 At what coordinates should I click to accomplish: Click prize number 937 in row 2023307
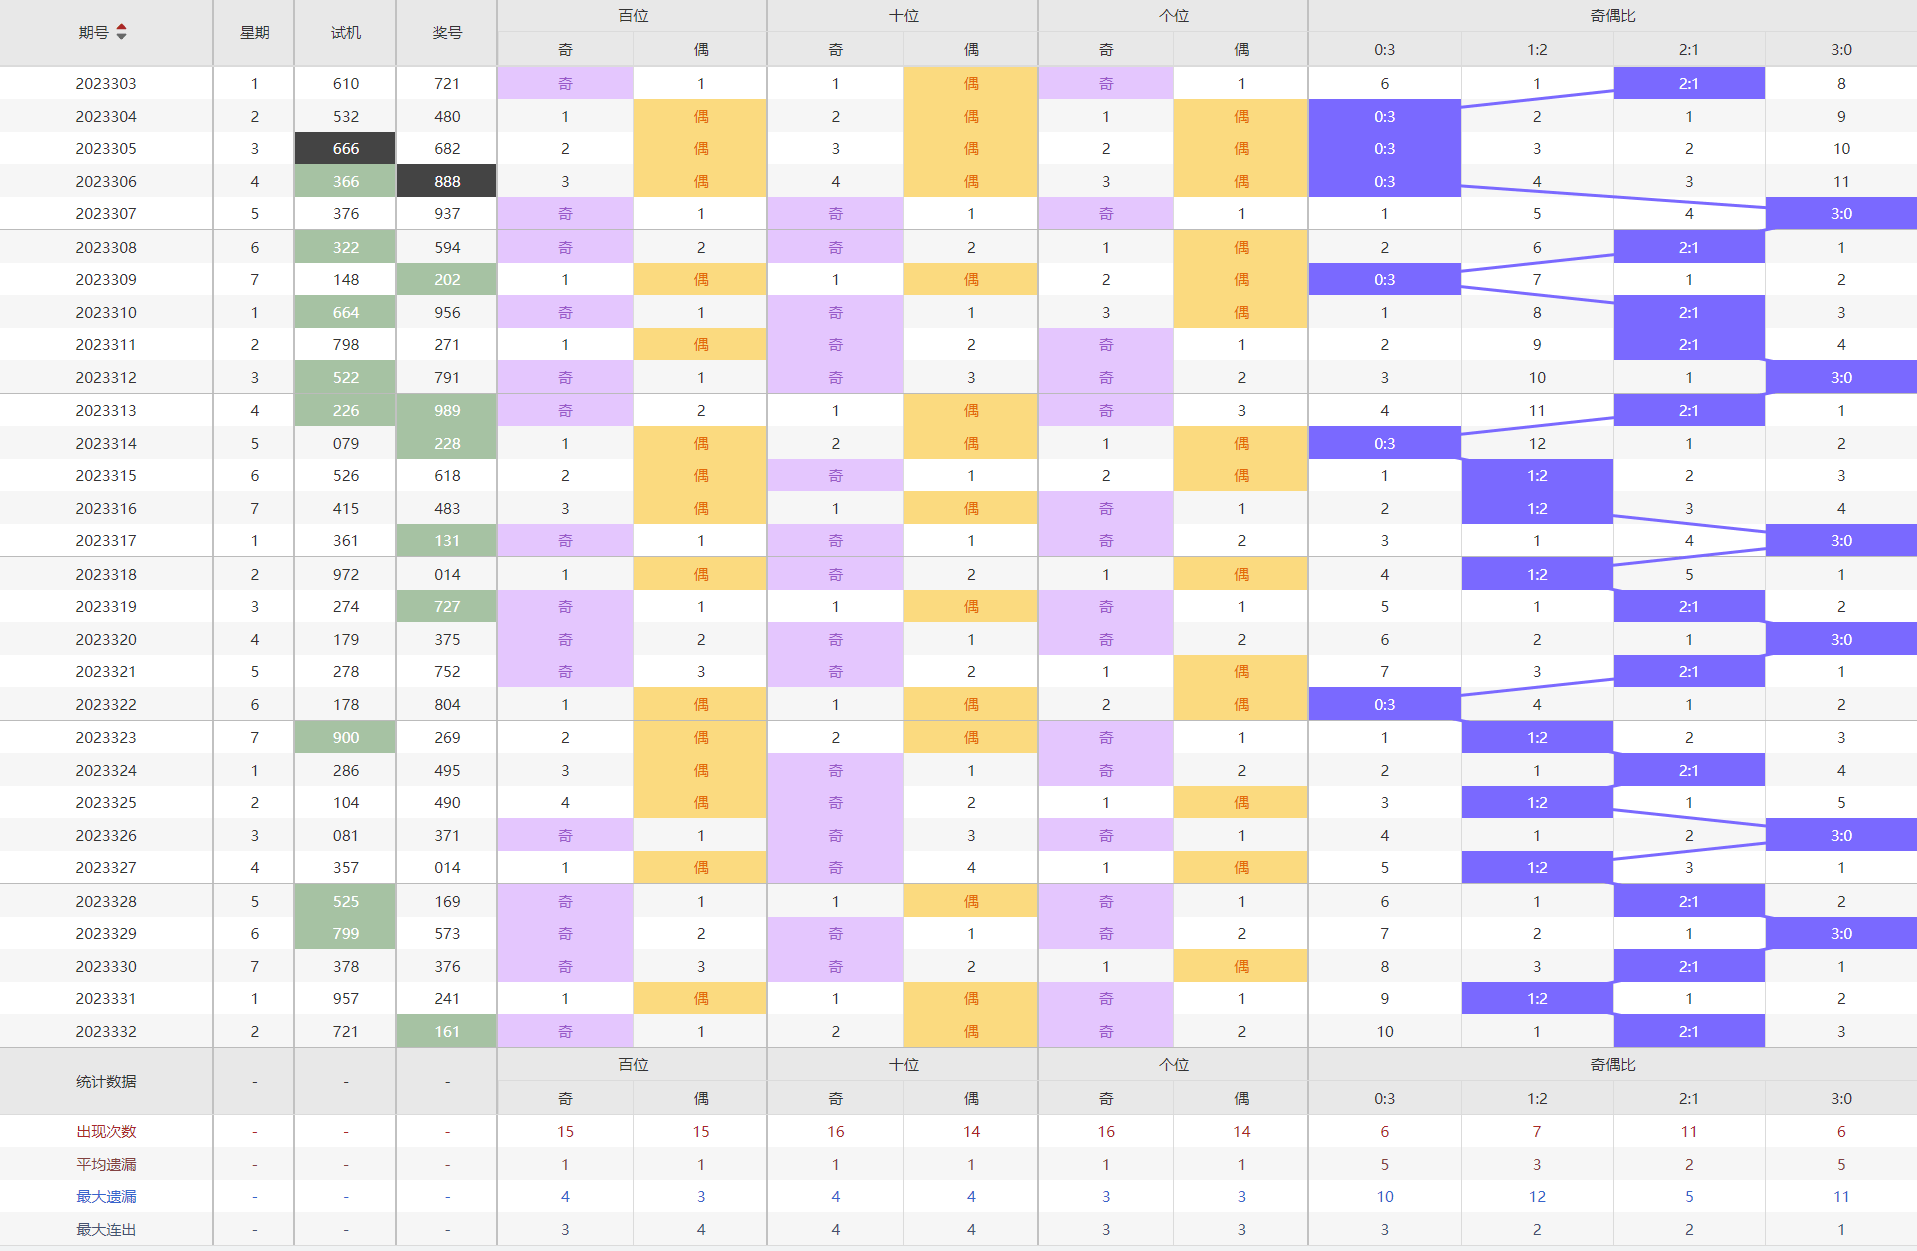pos(447,213)
